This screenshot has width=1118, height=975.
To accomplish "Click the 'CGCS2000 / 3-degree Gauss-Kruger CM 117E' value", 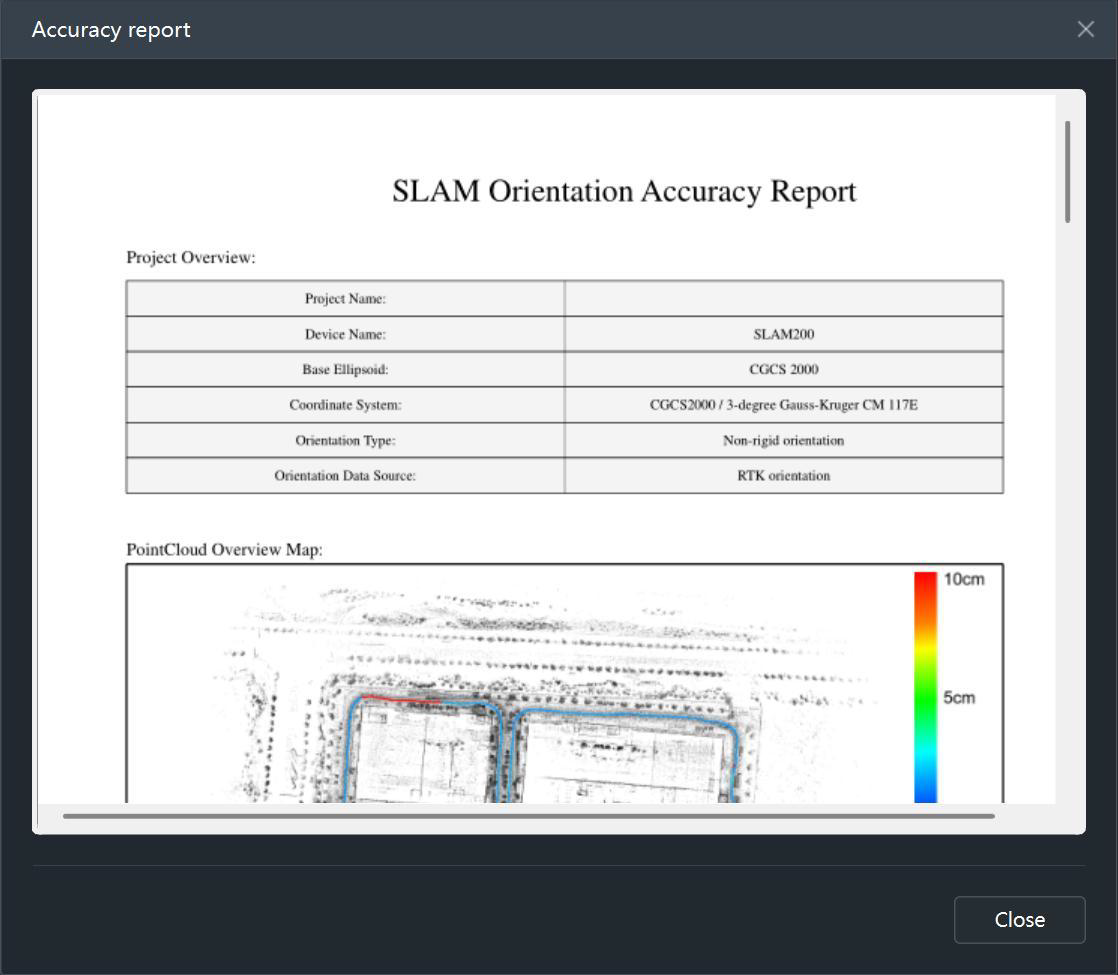I will pos(784,404).
